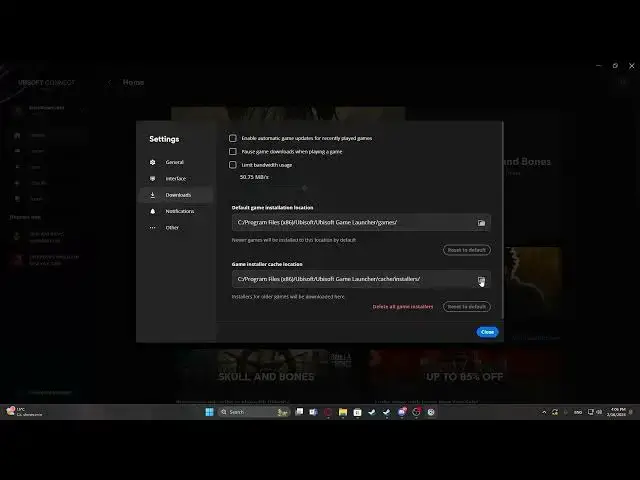Viewport: 640px width, 480px height.
Task: Browse for game installer cache folder
Action: (x=482, y=280)
